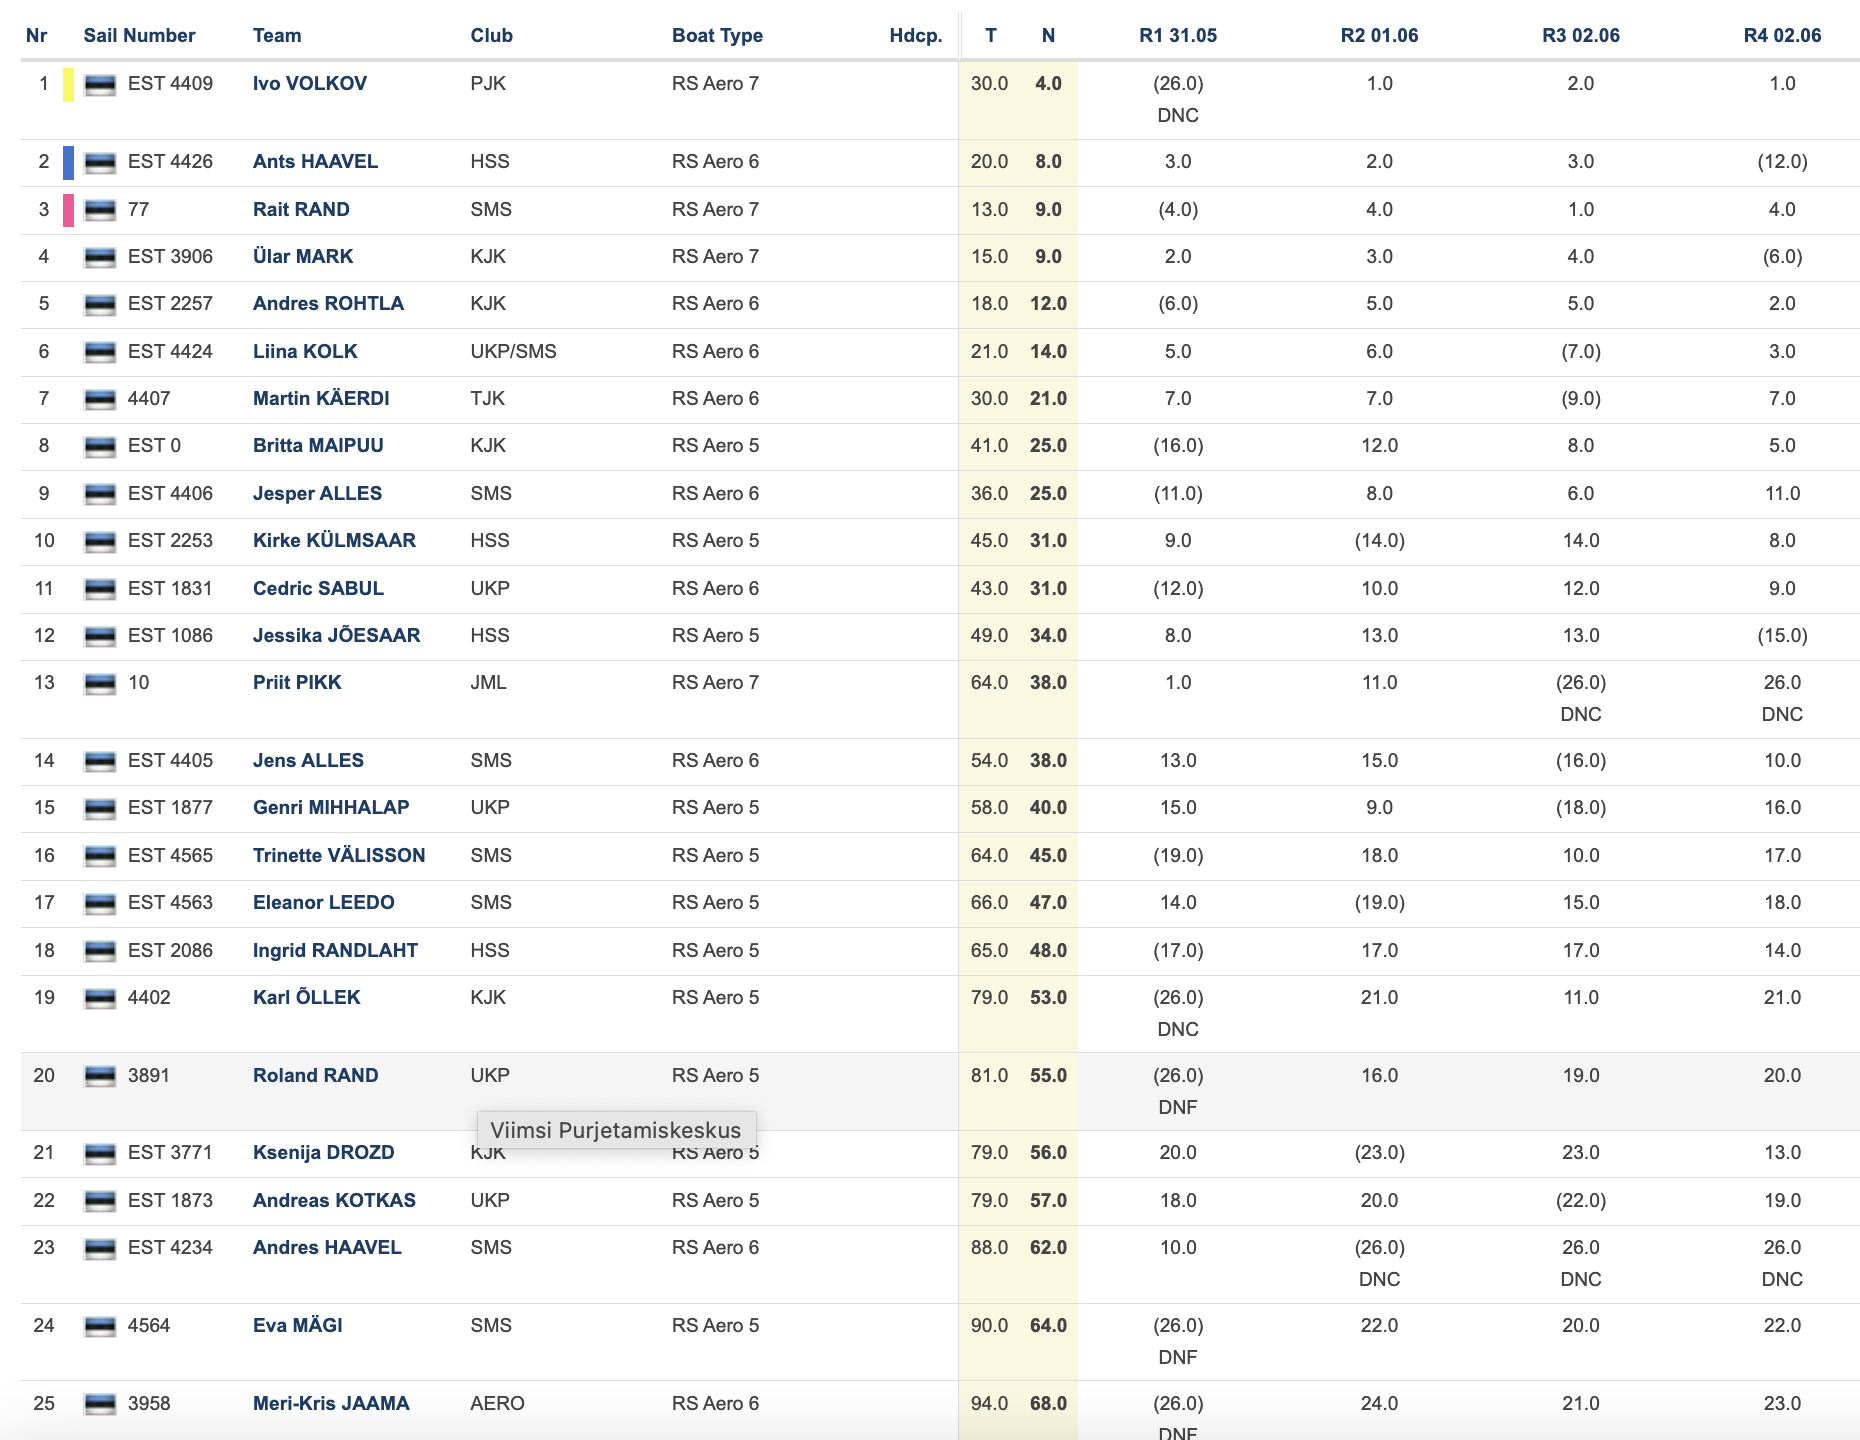Click the R4 02.06 race column header
The width and height of the screenshot is (1860, 1440).
click(x=1782, y=35)
